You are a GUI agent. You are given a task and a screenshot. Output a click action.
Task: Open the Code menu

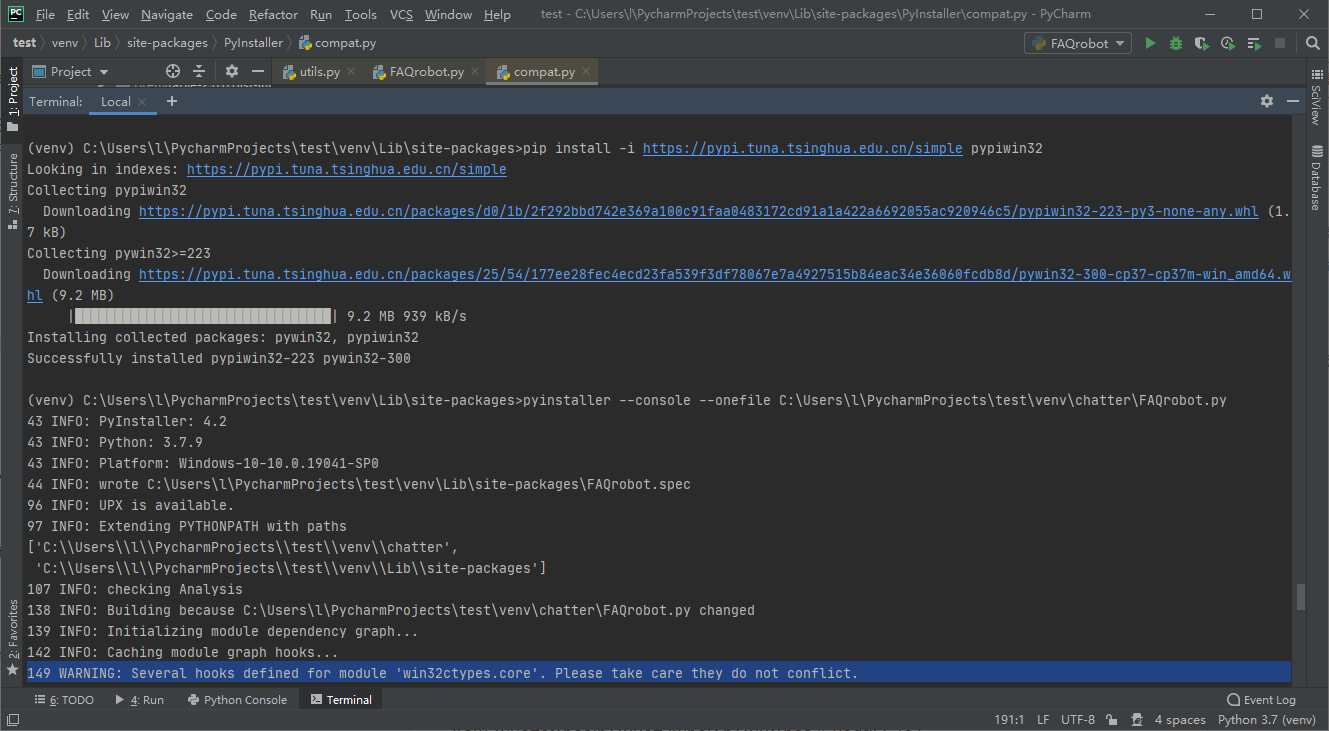[221, 14]
